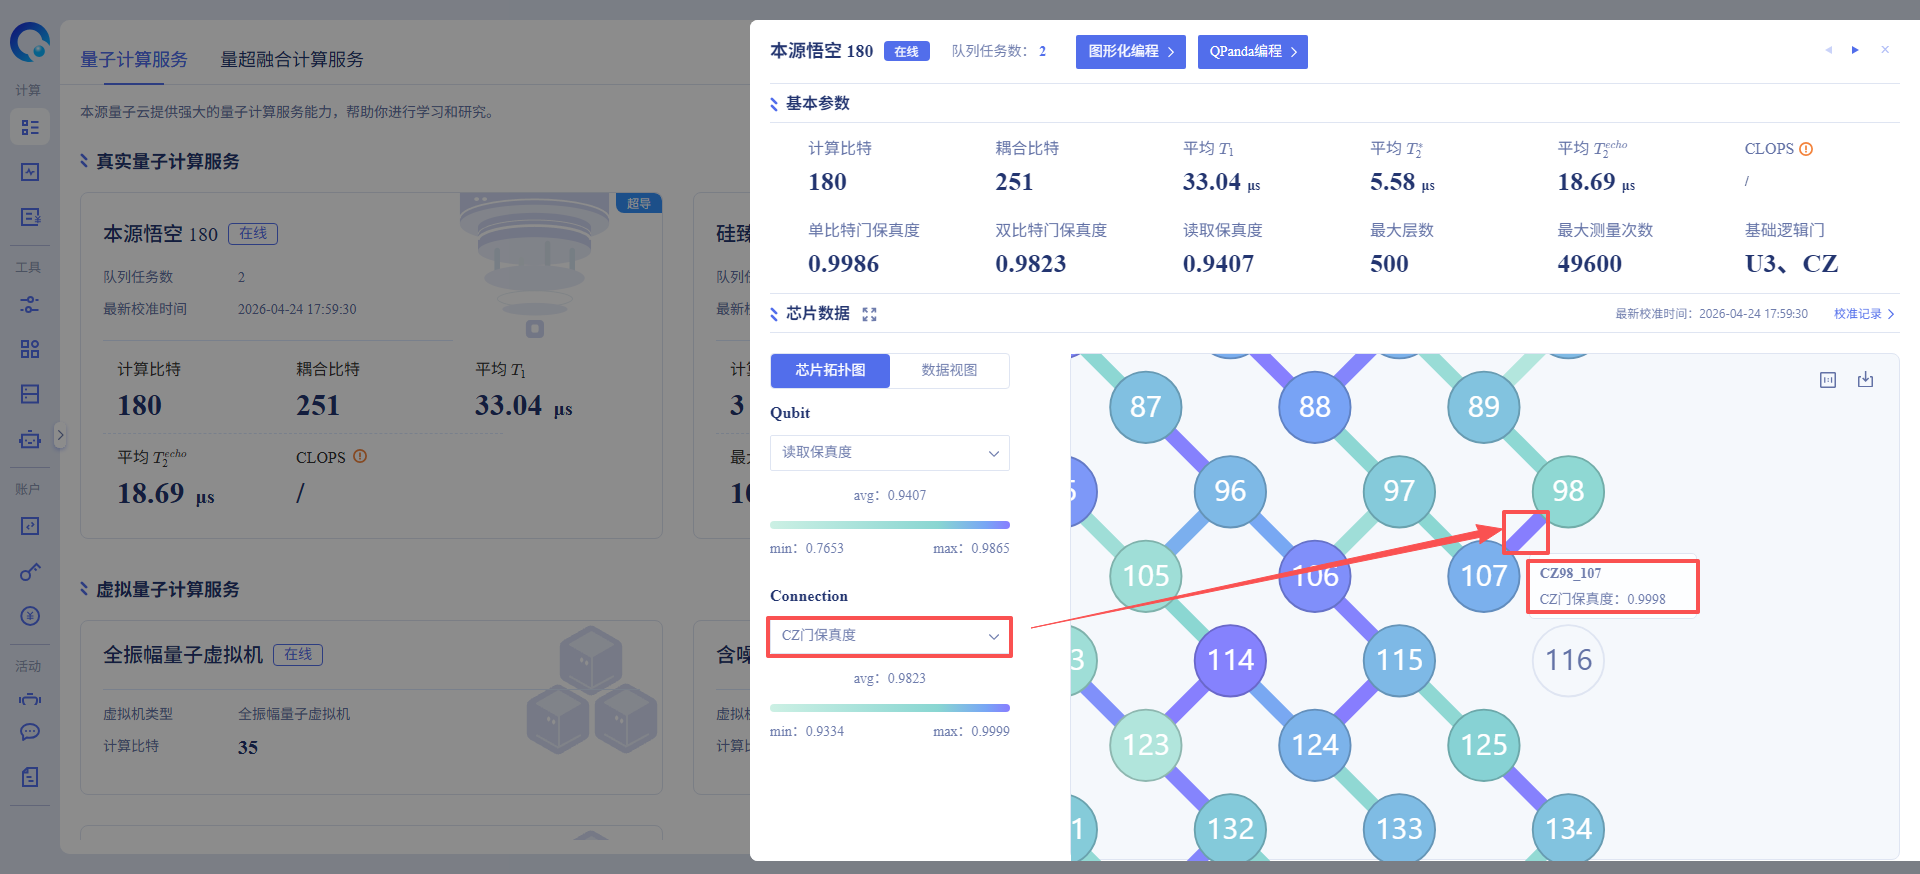Image resolution: width=1920 pixels, height=874 pixels.
Task: Go to next chip with right arrow
Action: 1855,50
